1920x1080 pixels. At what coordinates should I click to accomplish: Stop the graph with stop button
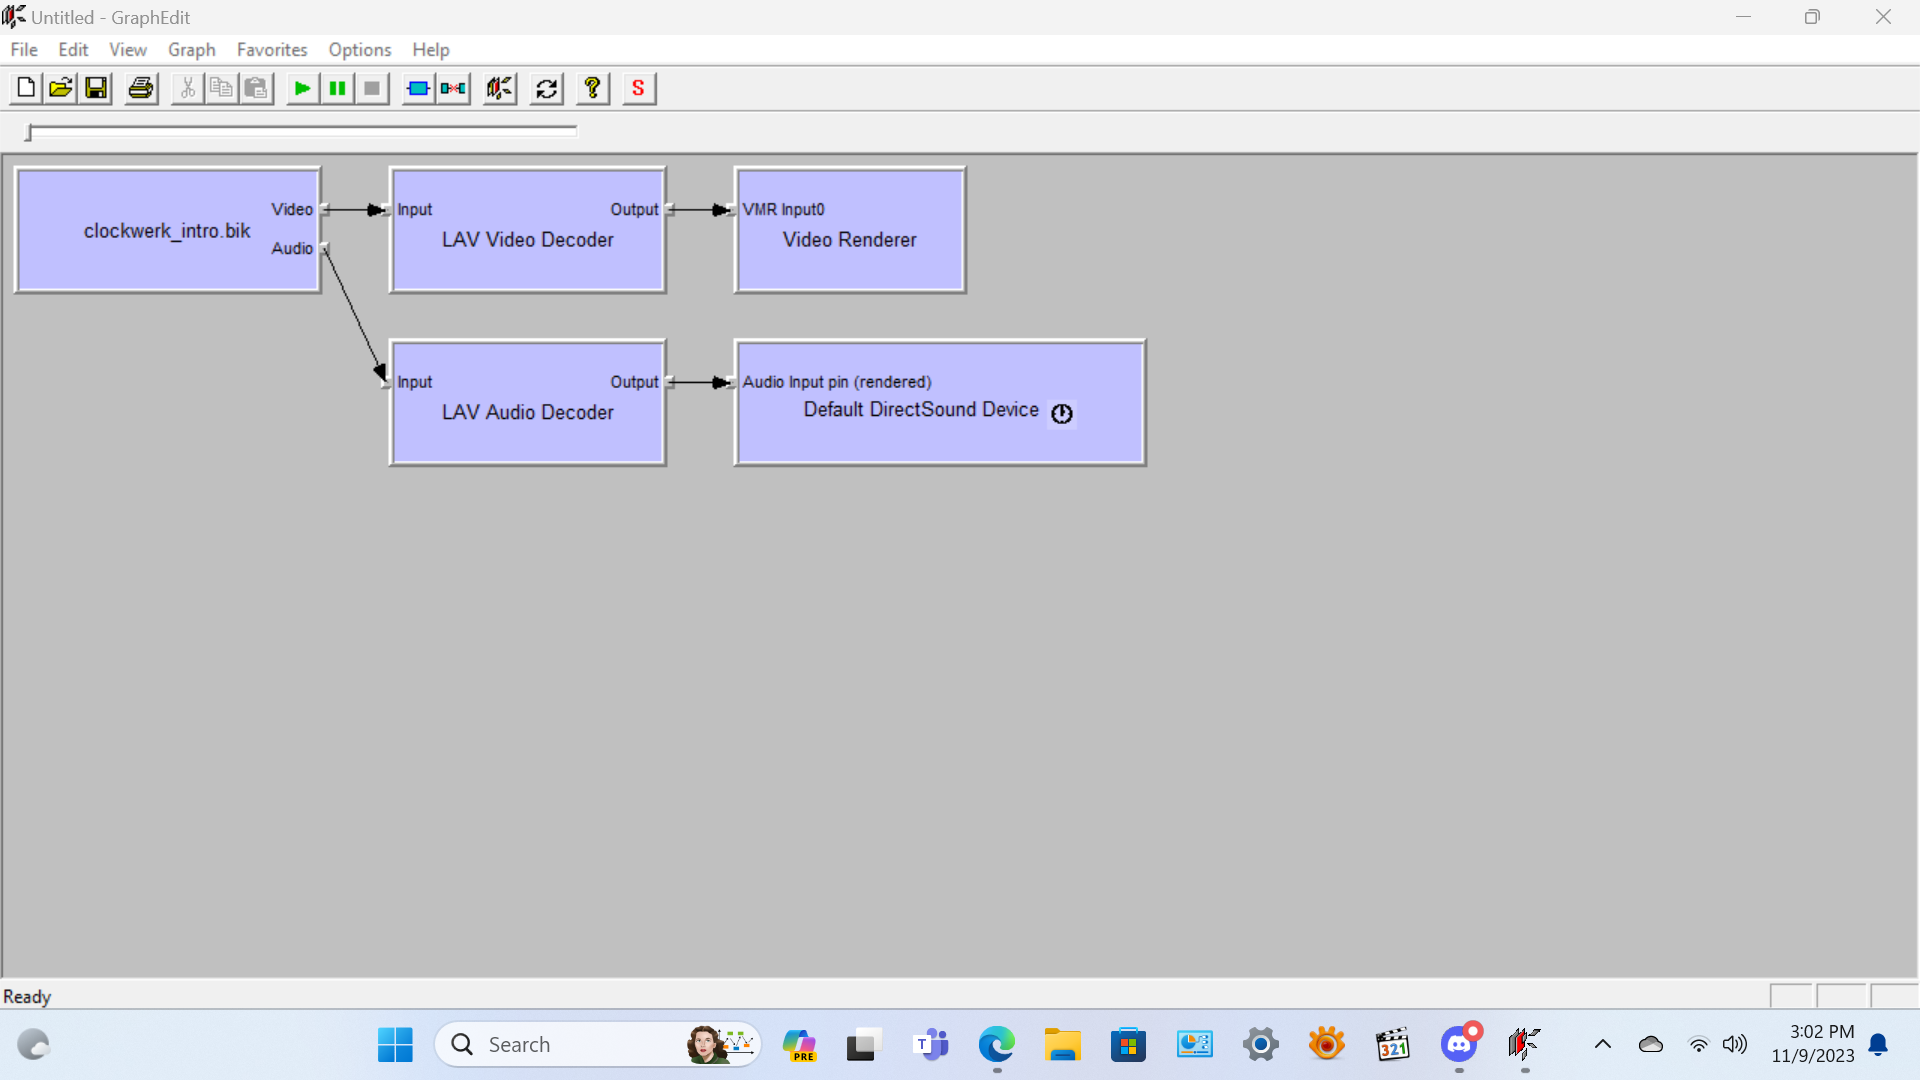tap(372, 89)
